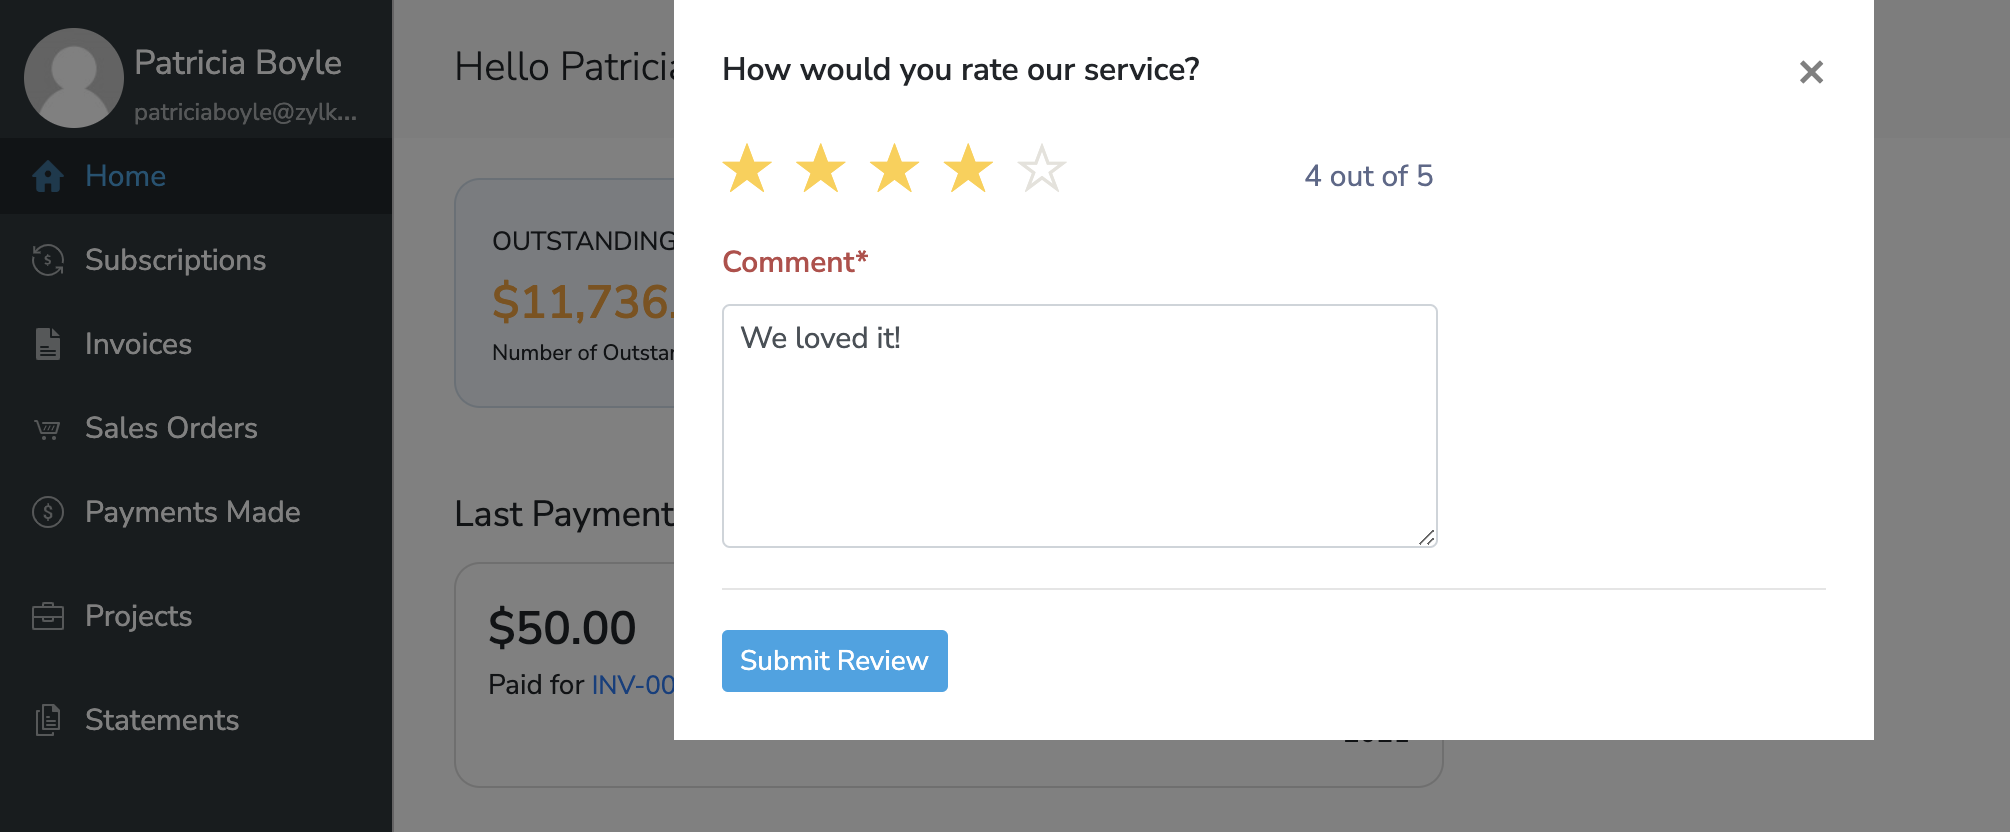Click the Invoices document icon

[48, 344]
